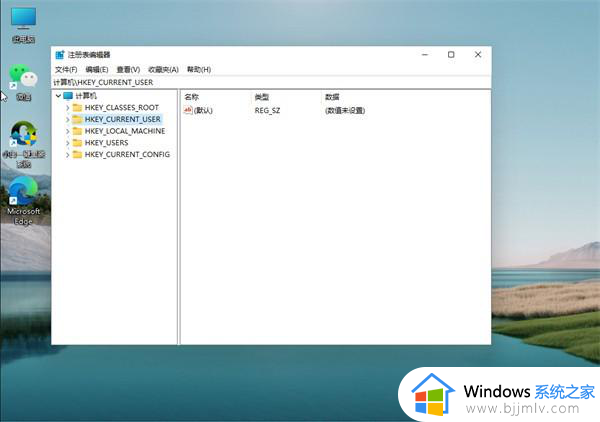Select the HKEY_CURRENT_CONFIG key label
Image resolution: width=600 pixels, height=422 pixels.
click(x=127, y=155)
